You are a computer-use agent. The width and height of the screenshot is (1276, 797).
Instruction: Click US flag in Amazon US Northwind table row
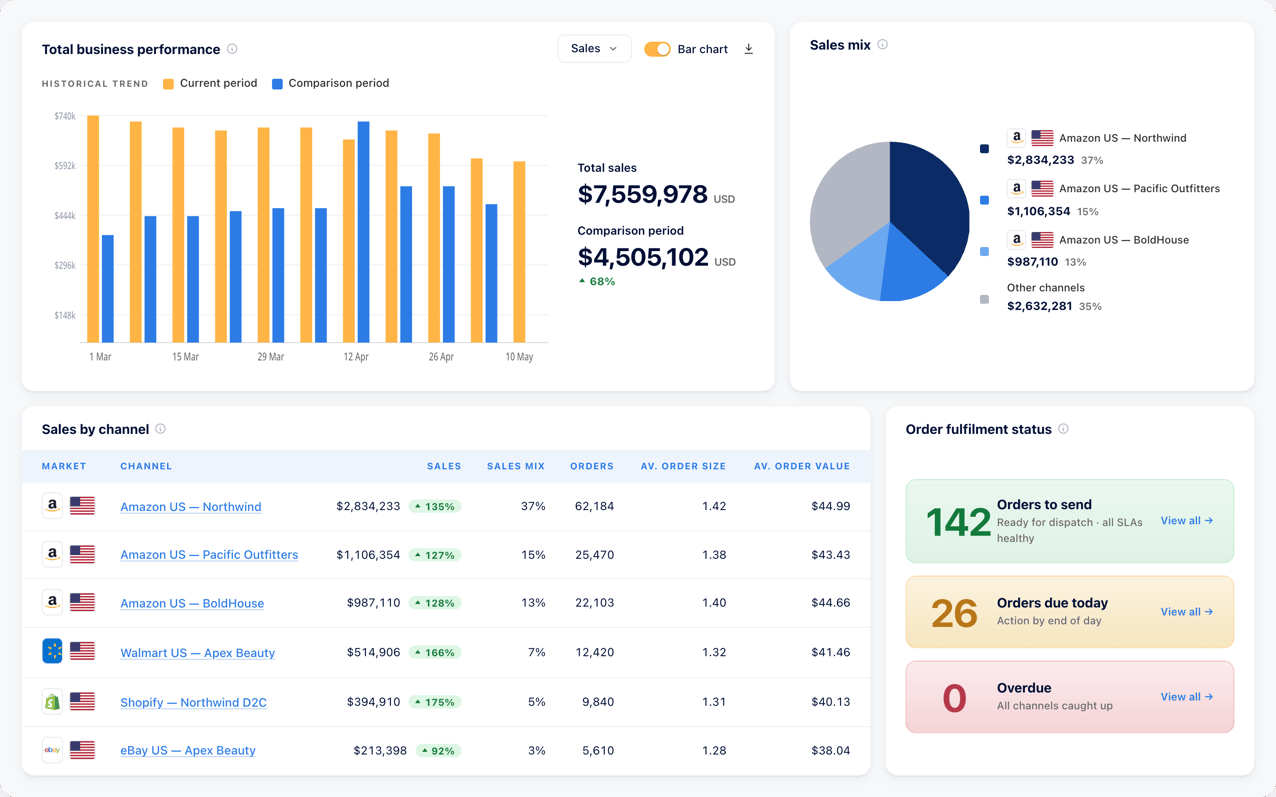(x=83, y=506)
